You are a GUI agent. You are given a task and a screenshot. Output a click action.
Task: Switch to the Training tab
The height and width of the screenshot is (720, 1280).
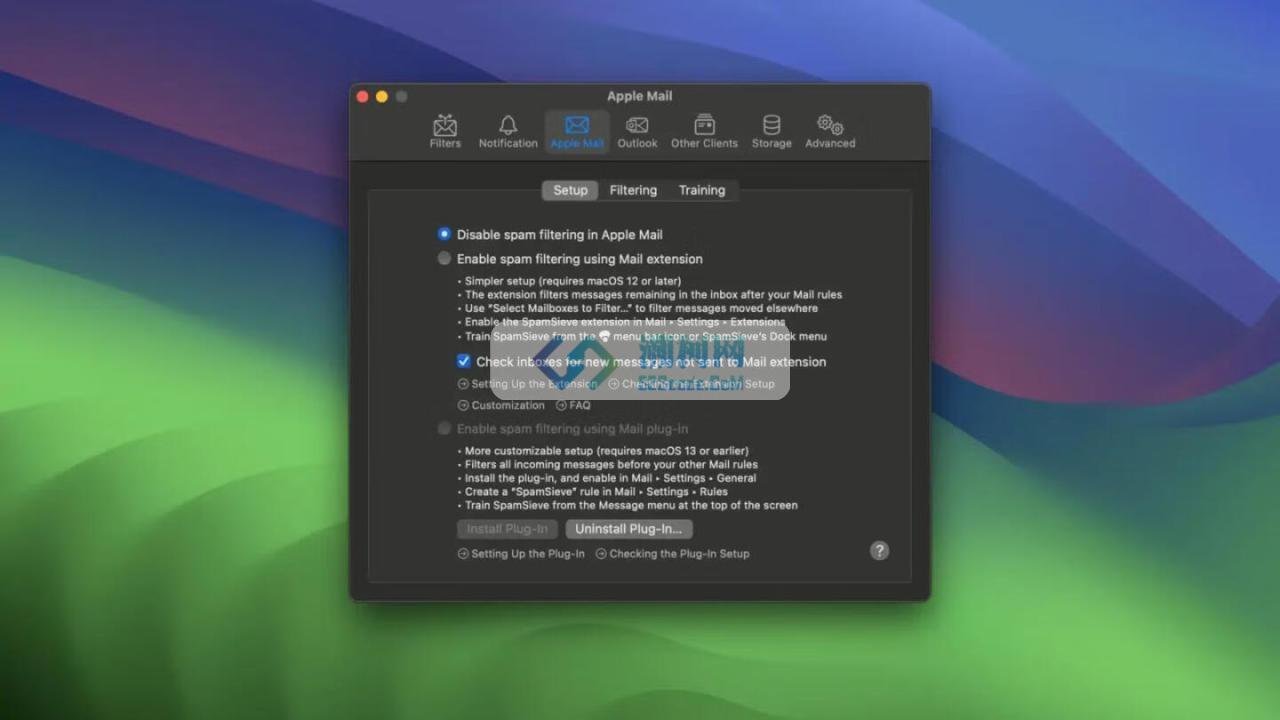click(x=702, y=190)
